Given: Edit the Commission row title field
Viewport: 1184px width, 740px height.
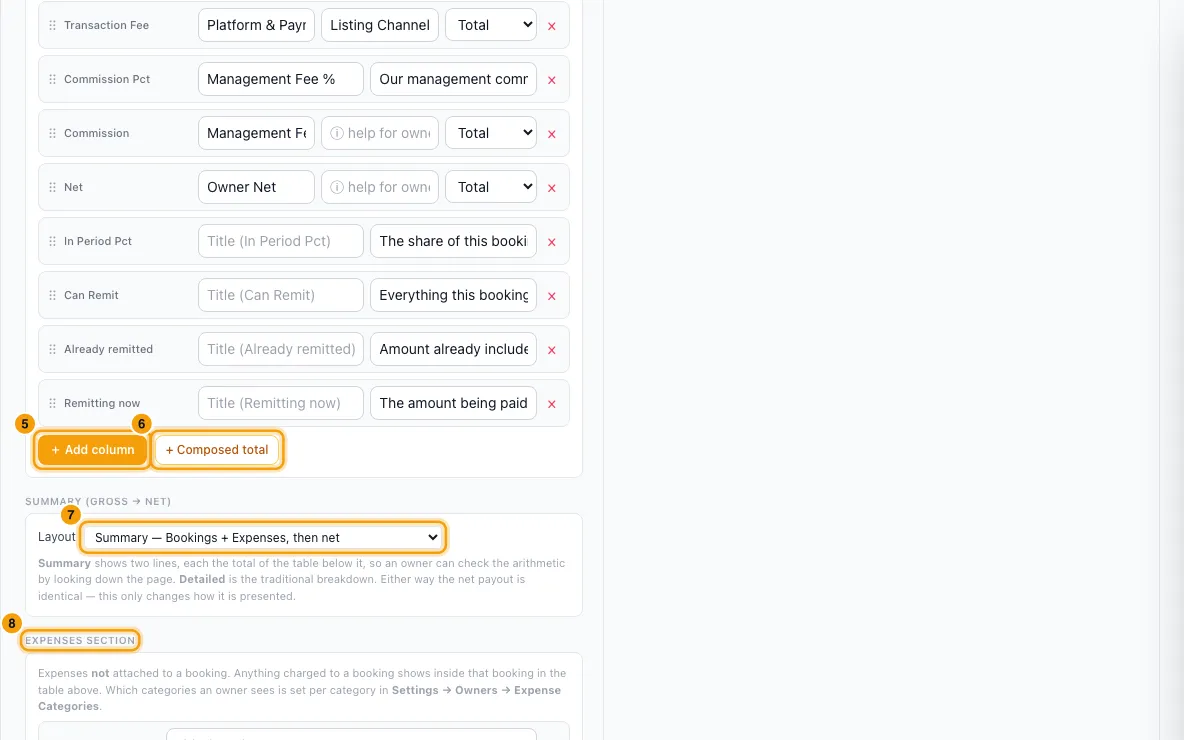Looking at the screenshot, I should click(x=256, y=133).
